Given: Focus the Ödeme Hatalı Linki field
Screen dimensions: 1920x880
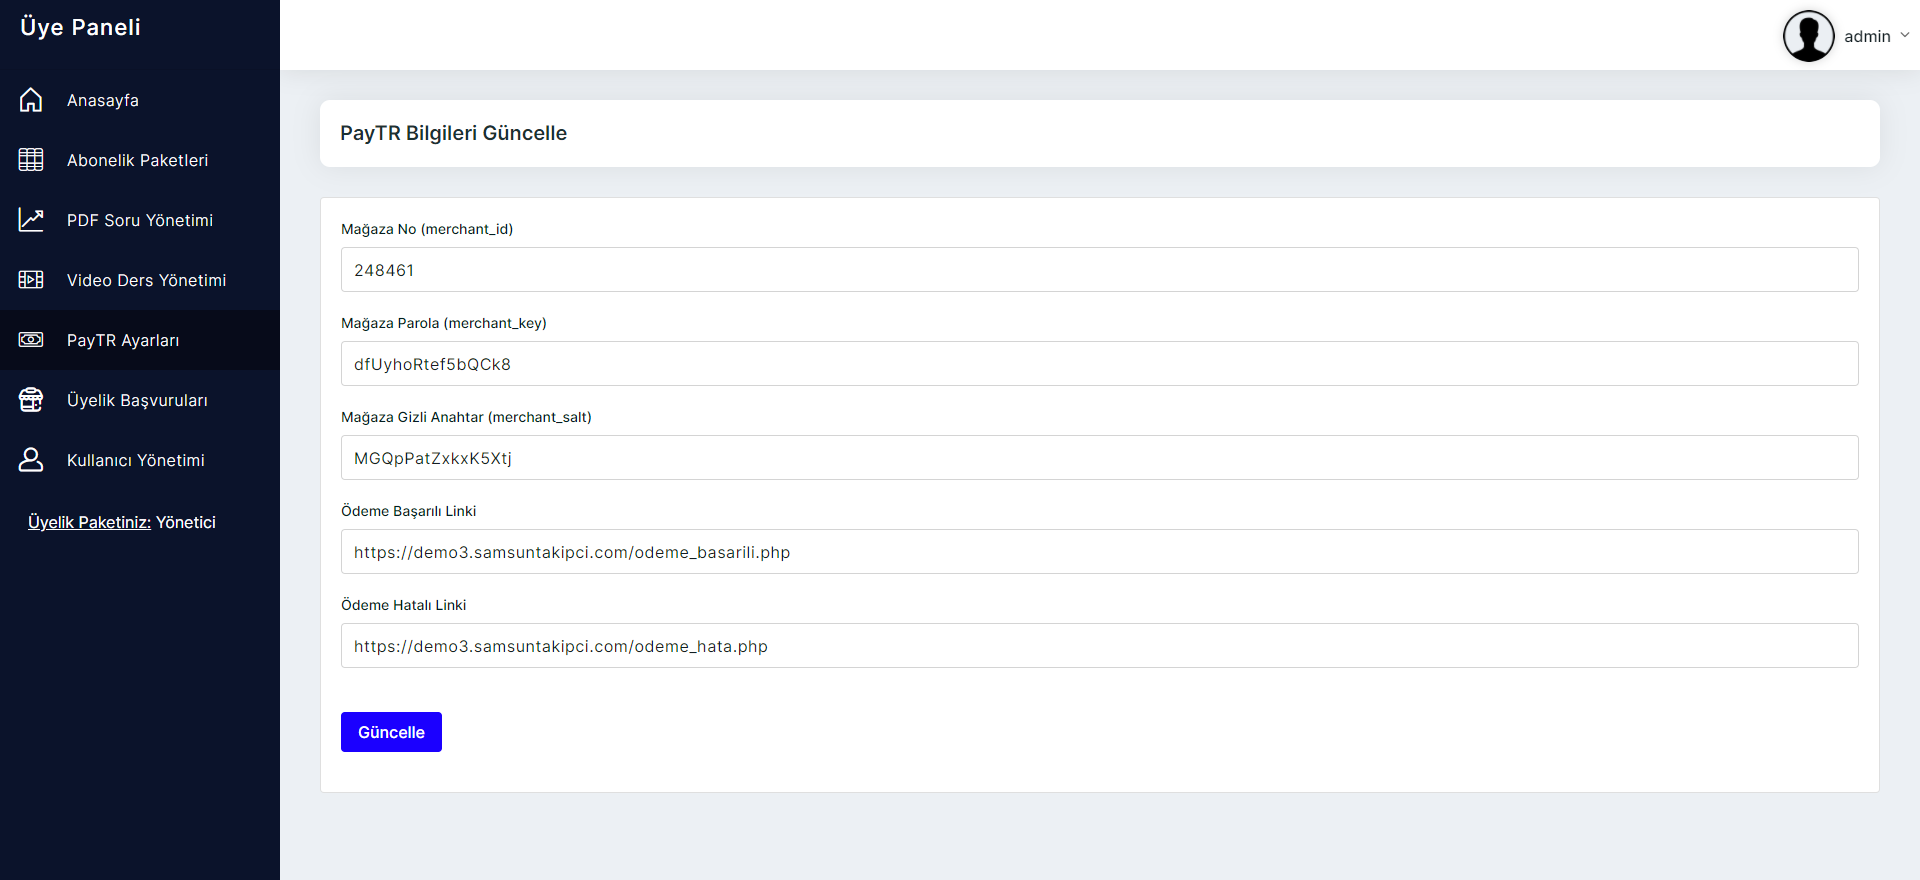Looking at the screenshot, I should point(1099,646).
